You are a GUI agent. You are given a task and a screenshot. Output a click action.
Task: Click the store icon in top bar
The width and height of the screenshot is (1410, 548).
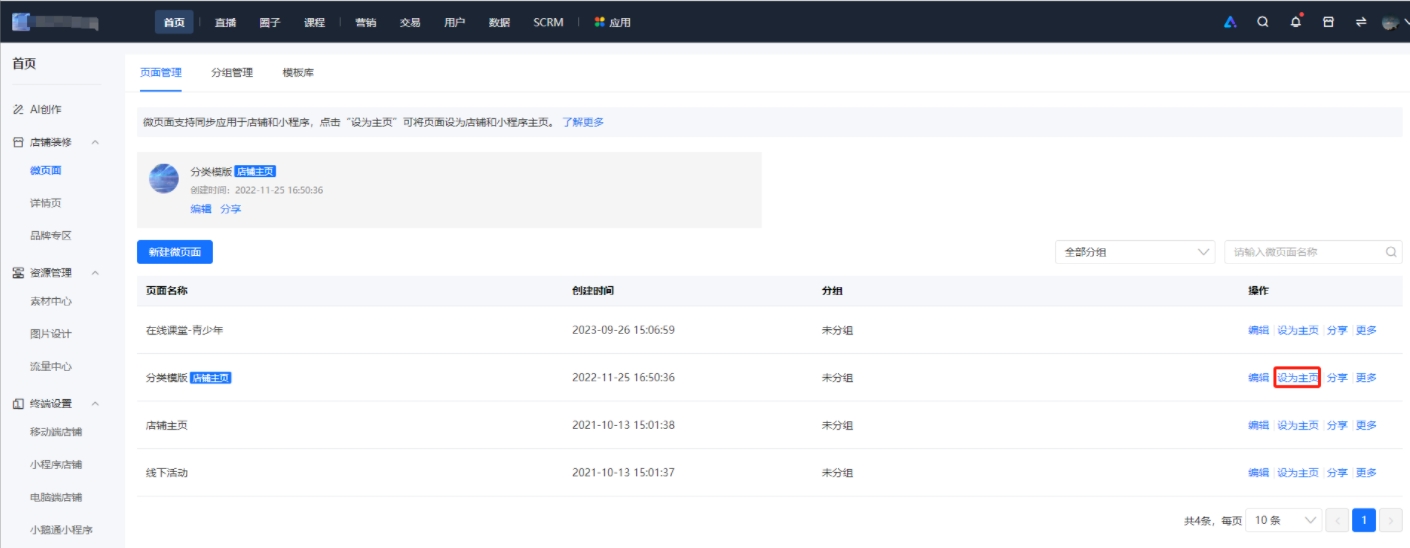click(x=1328, y=22)
